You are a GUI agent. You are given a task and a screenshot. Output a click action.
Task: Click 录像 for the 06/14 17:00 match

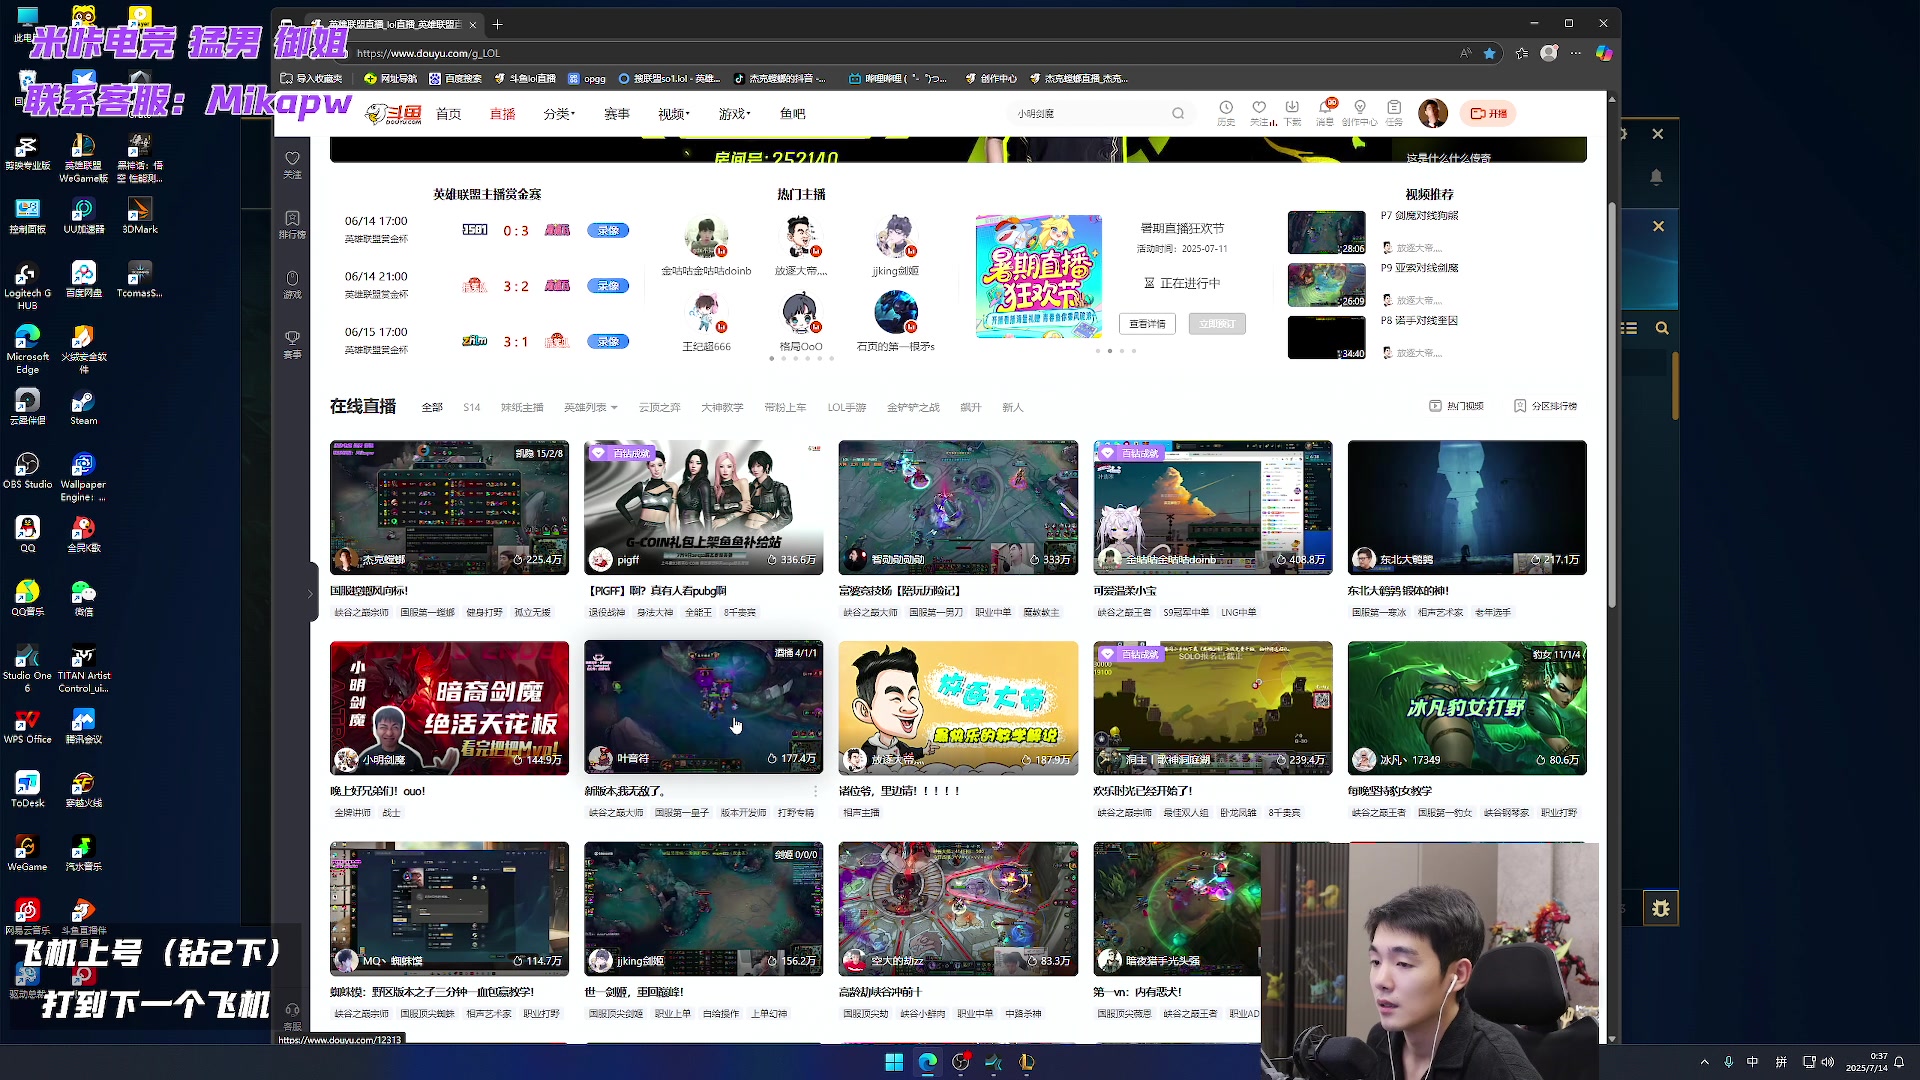pos(608,230)
